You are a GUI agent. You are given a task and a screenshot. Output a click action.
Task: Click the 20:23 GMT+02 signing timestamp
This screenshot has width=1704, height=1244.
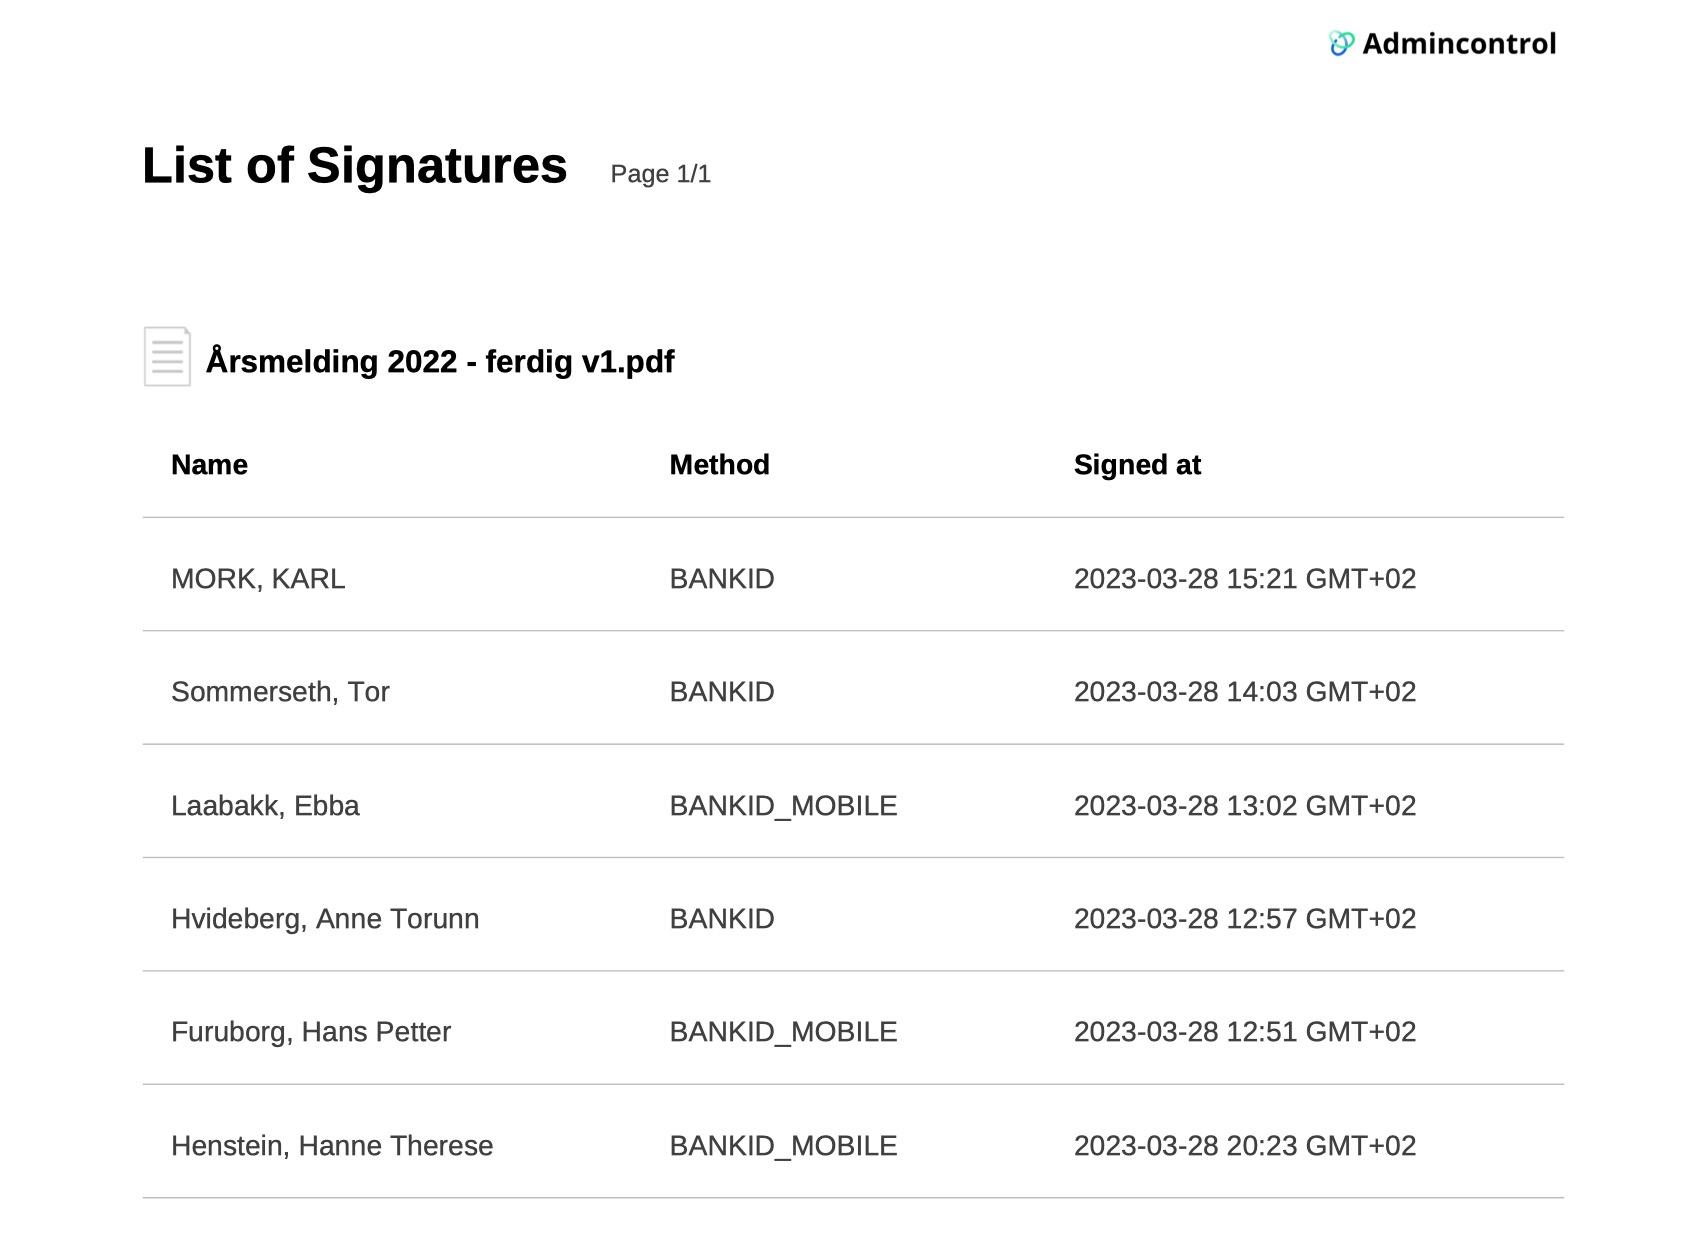pyautogui.click(x=1244, y=1146)
